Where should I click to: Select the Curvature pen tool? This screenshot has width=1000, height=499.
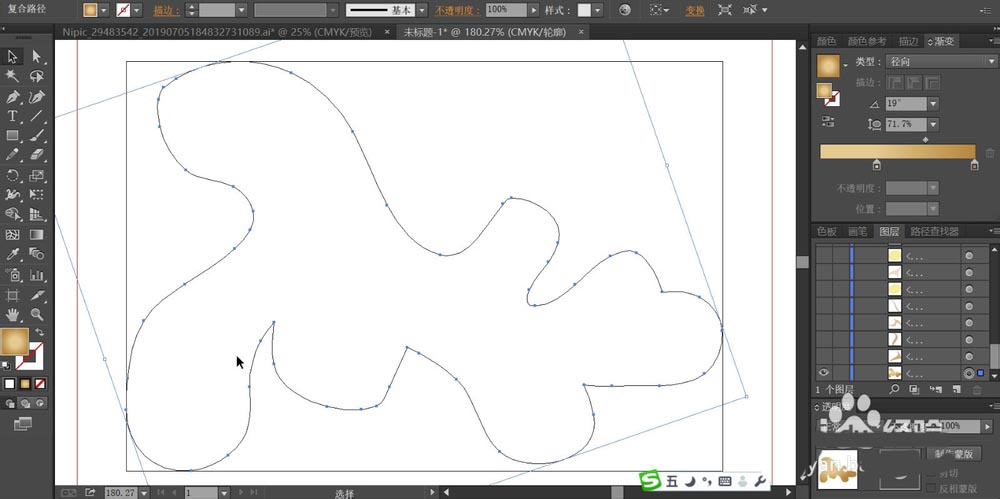(x=36, y=96)
